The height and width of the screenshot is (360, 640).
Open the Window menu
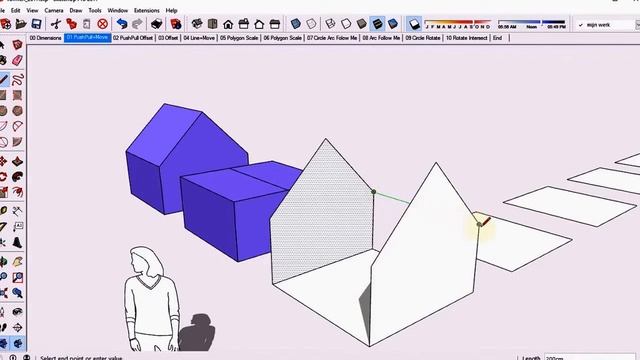pyautogui.click(x=118, y=10)
